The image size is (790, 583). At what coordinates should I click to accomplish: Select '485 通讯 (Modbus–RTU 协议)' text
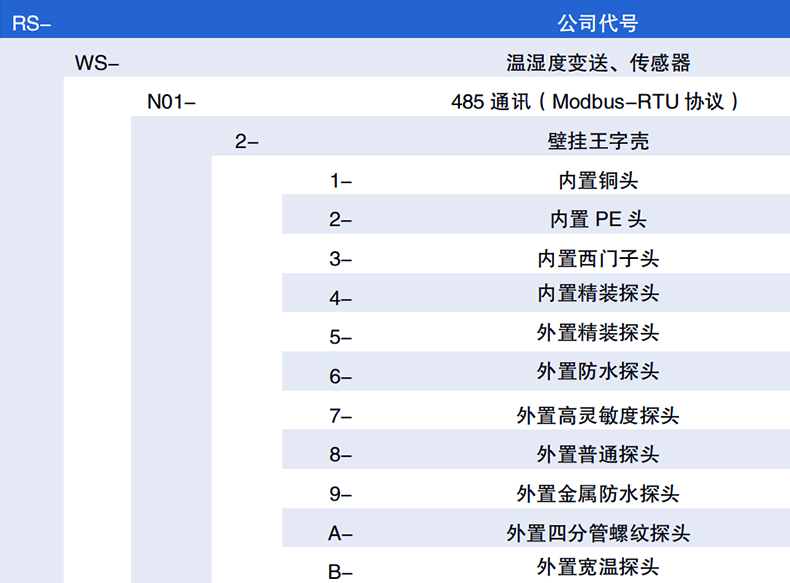pyautogui.click(x=595, y=102)
